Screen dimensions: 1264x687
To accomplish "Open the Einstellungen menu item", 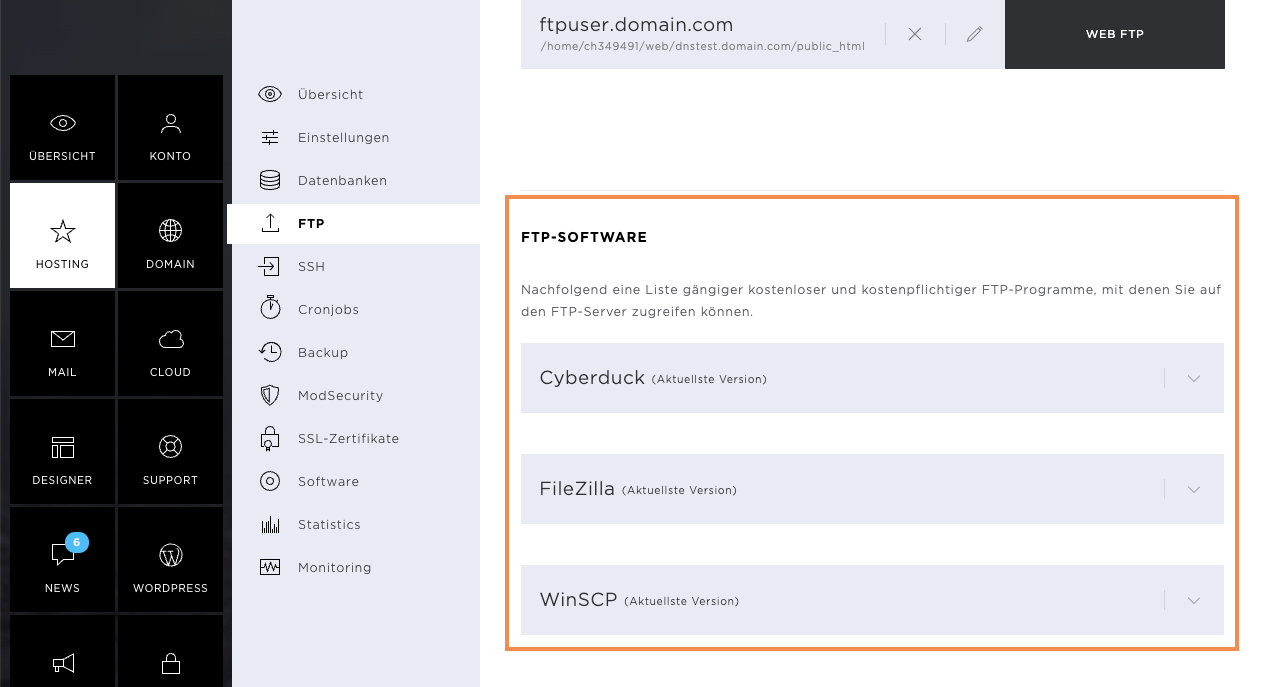I will point(354,137).
